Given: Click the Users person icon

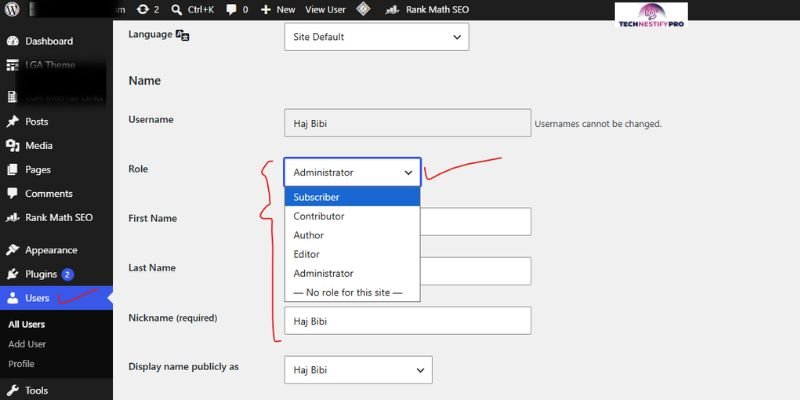Looking at the screenshot, I should 12,298.
